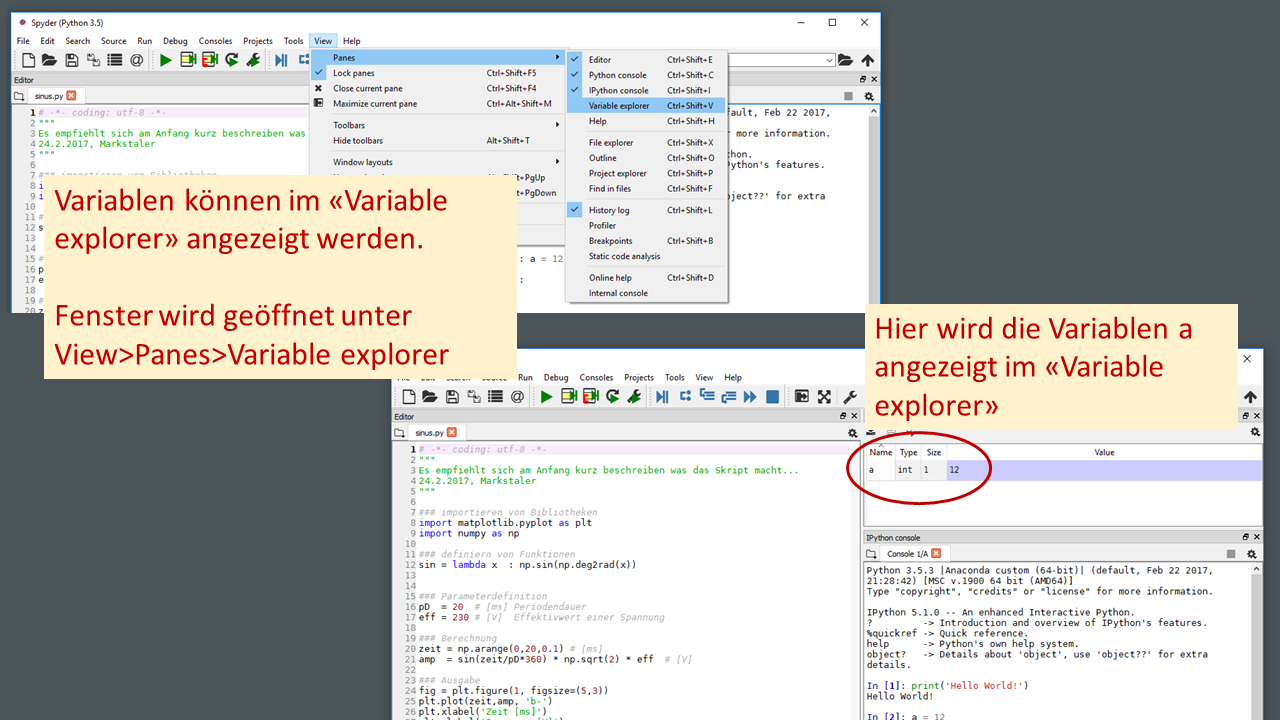
Task: Open working directory dropdown in top window
Action: coord(829,61)
